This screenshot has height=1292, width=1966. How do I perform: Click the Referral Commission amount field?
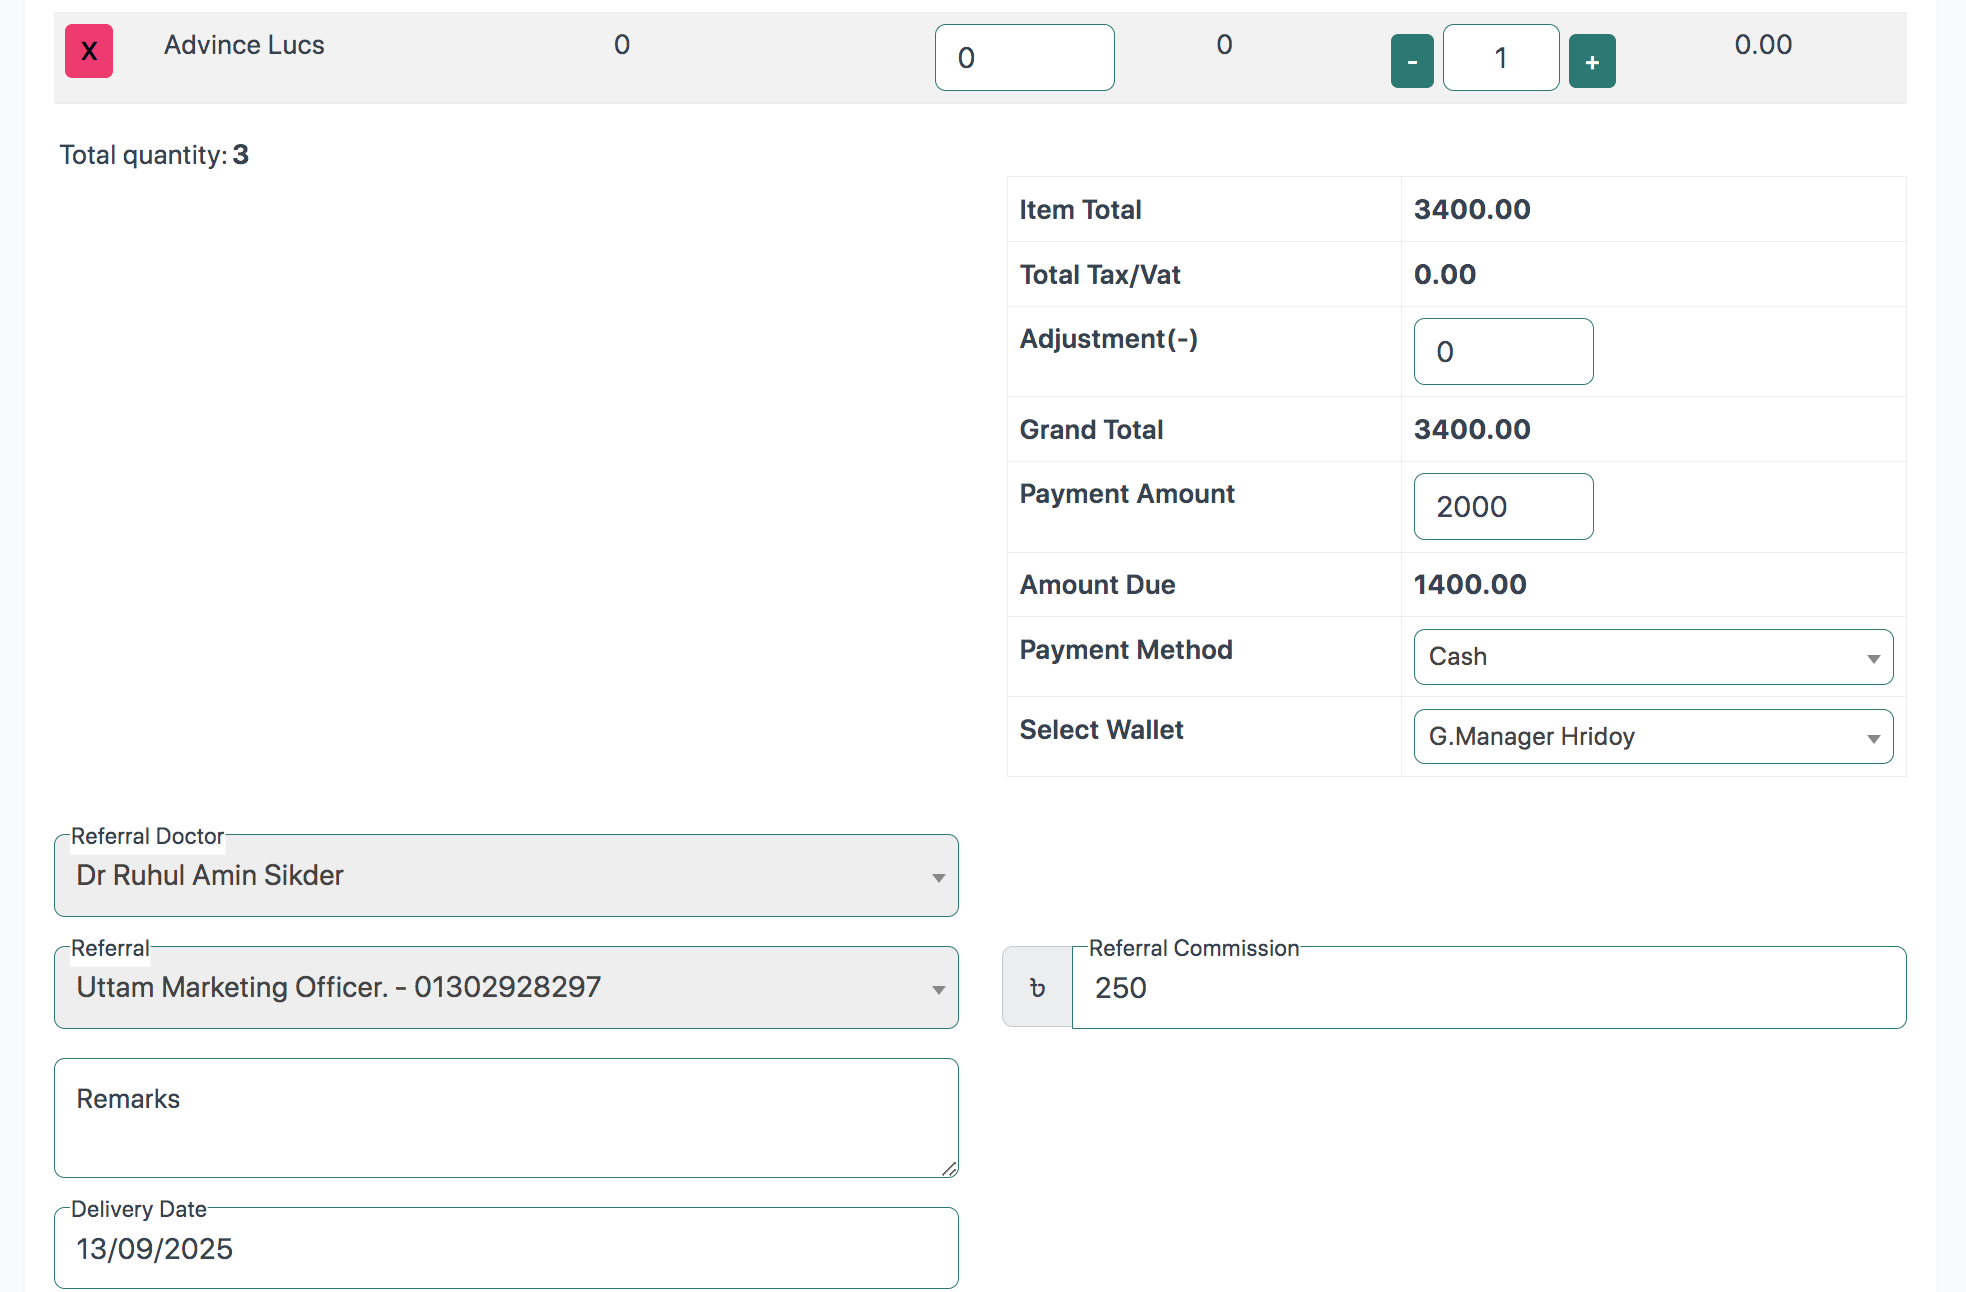pyautogui.click(x=1488, y=988)
